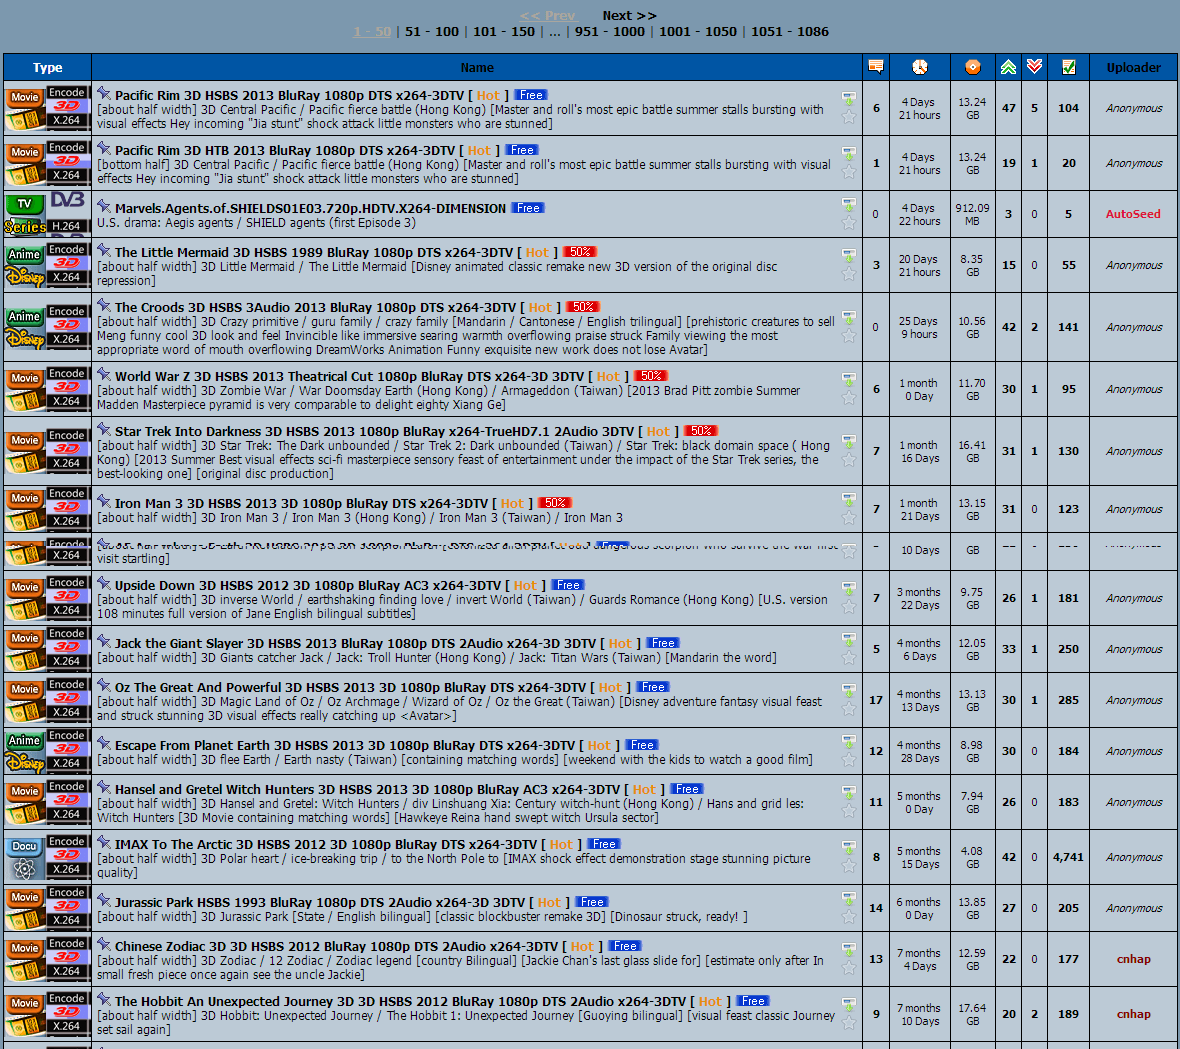Open Marvels.Agents.of.SHIELDS01E03 torrent title

(x=310, y=208)
